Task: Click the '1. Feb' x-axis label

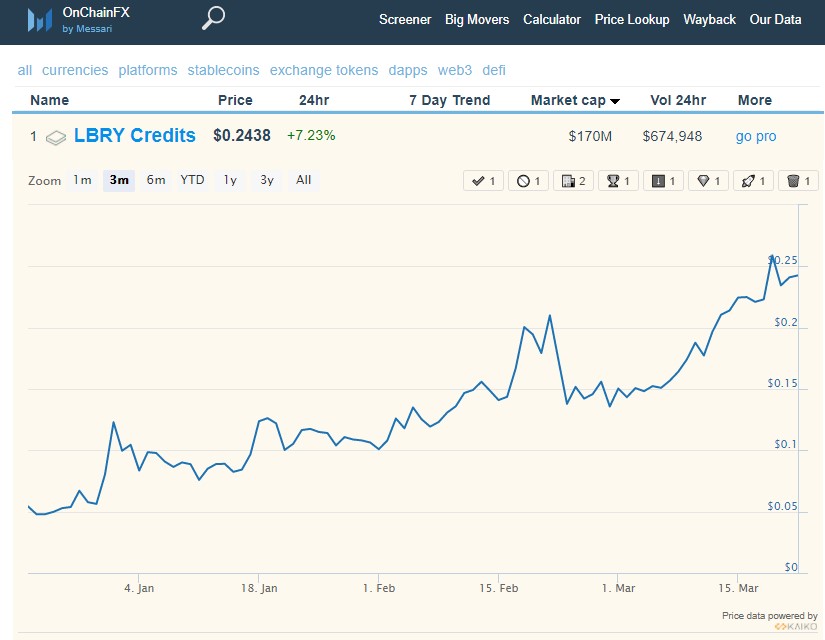Action: [379, 588]
